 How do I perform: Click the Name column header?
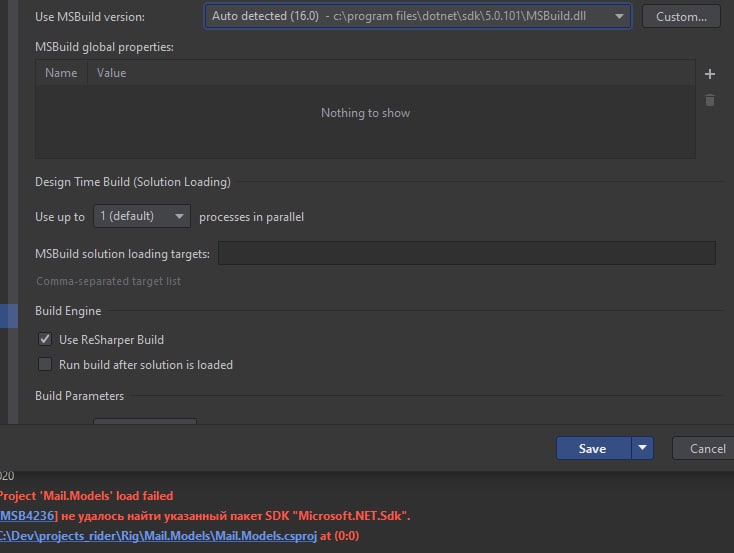61,73
